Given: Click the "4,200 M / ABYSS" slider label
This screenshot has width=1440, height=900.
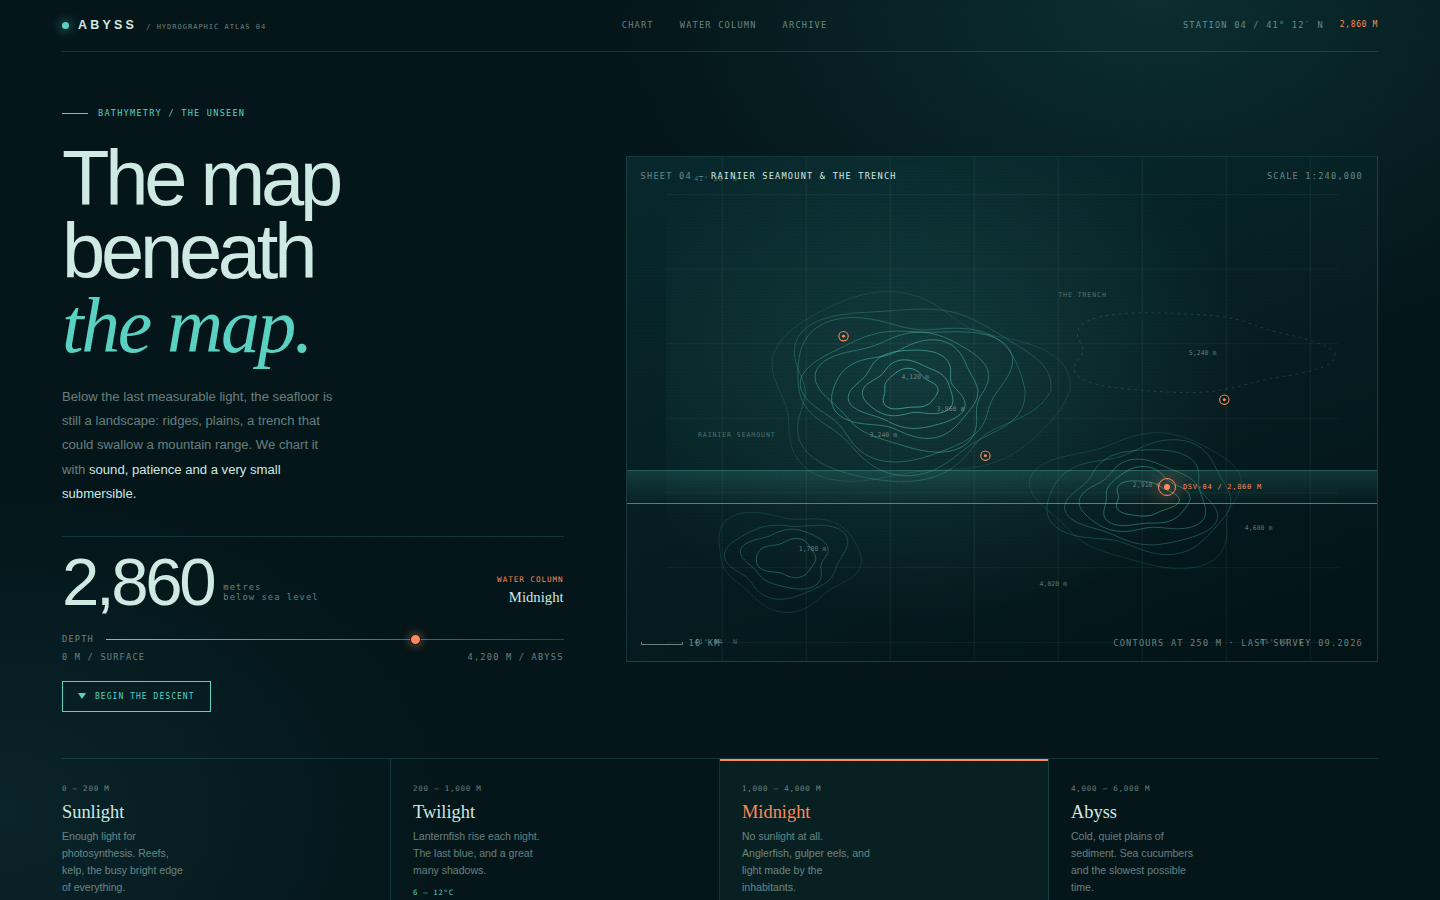Looking at the screenshot, I should (515, 657).
